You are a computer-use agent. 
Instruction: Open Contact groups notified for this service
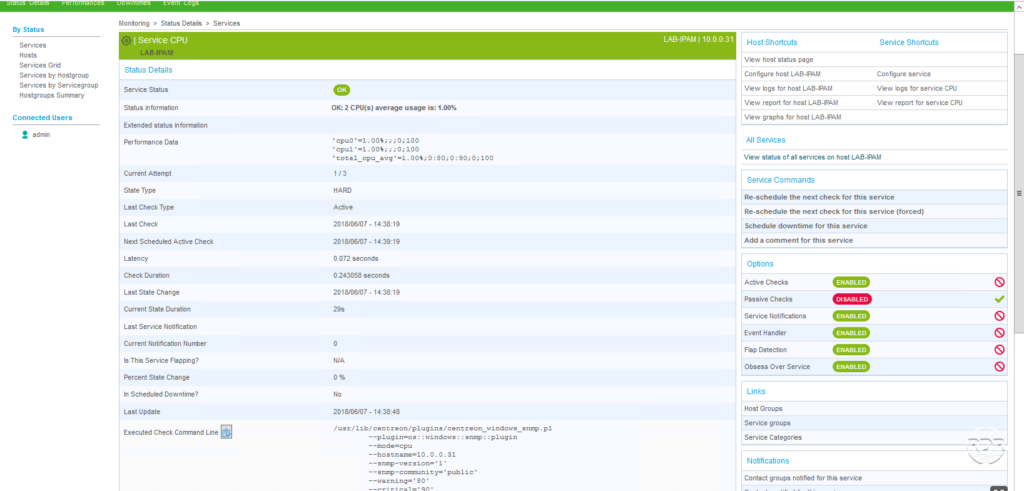(x=803, y=478)
